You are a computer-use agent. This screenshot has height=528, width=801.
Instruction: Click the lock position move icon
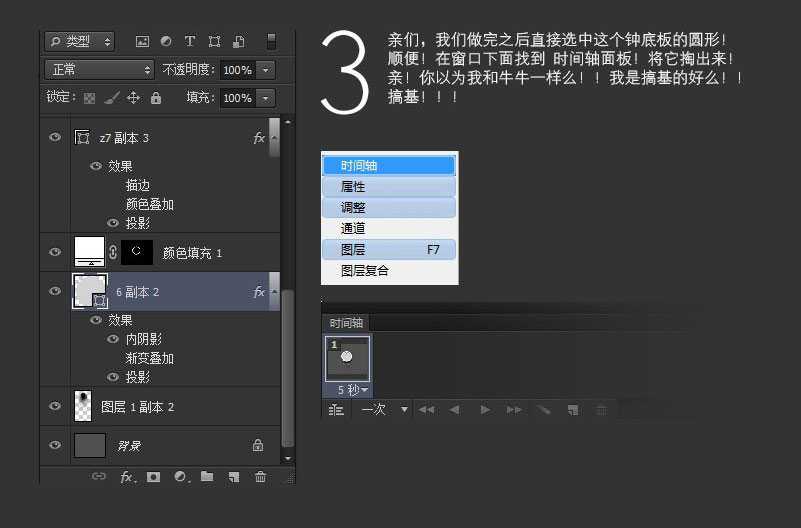coord(134,98)
